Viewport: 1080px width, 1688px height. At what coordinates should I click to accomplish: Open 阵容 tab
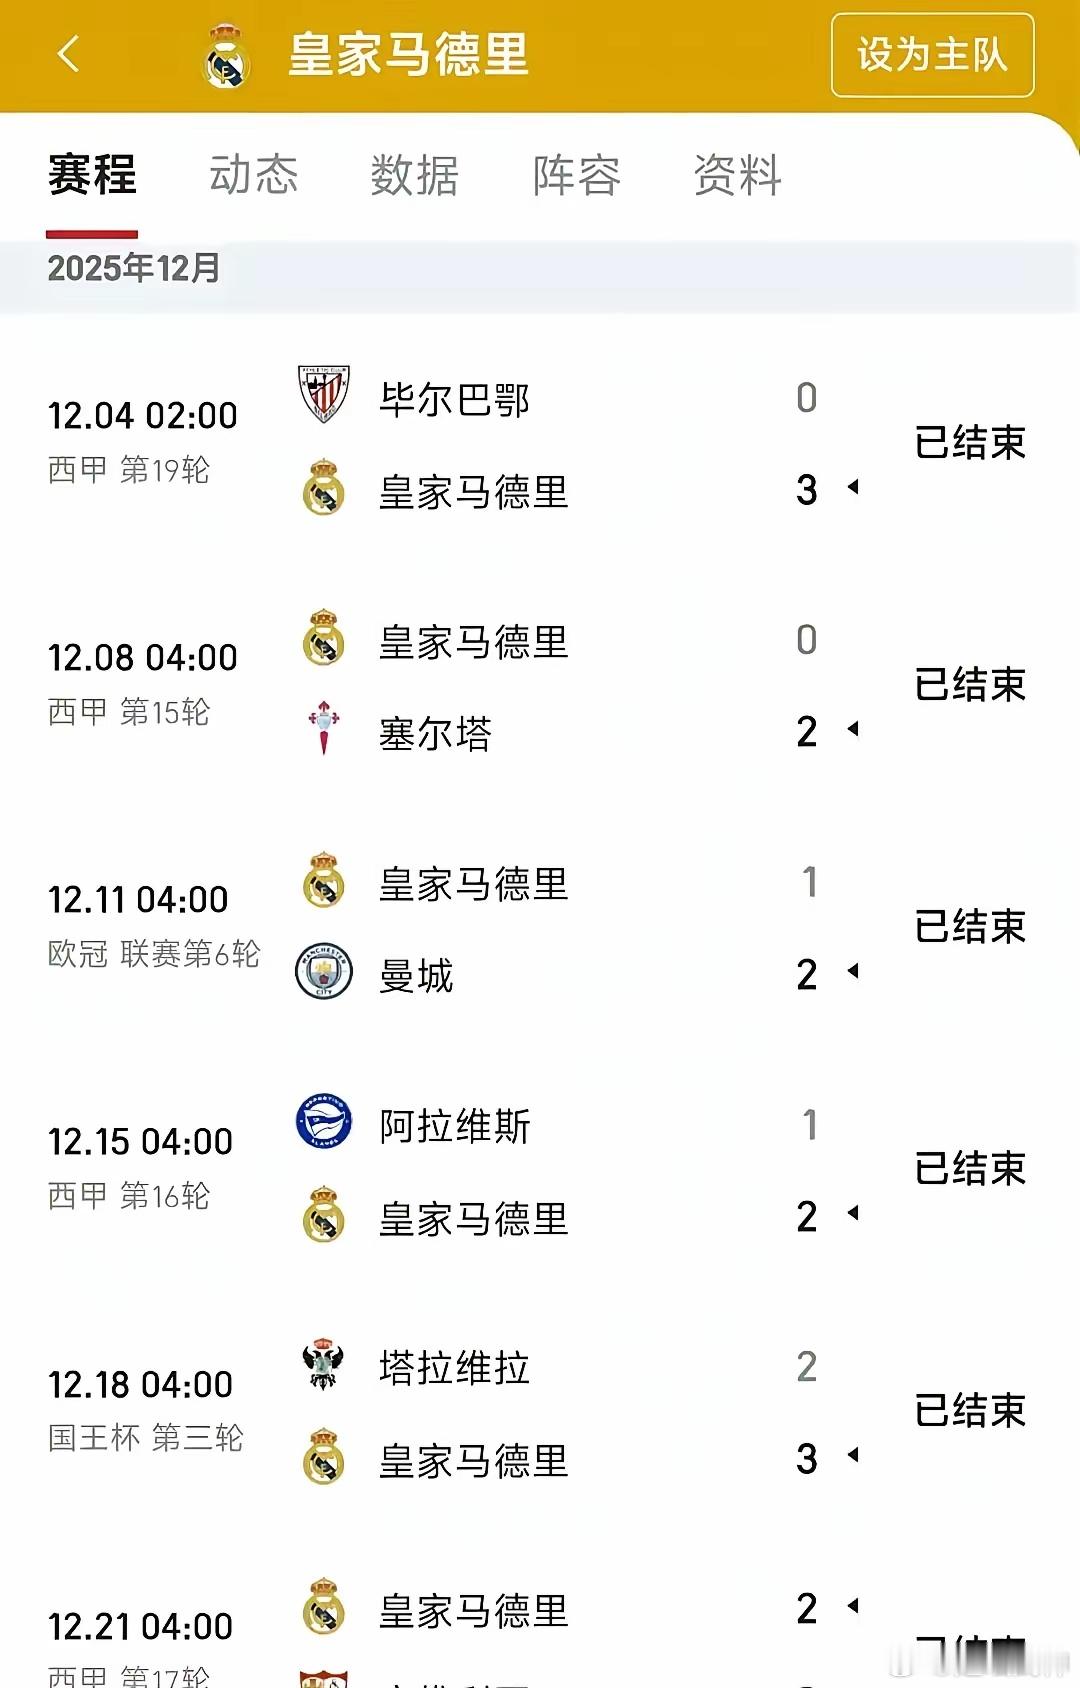pos(577,175)
